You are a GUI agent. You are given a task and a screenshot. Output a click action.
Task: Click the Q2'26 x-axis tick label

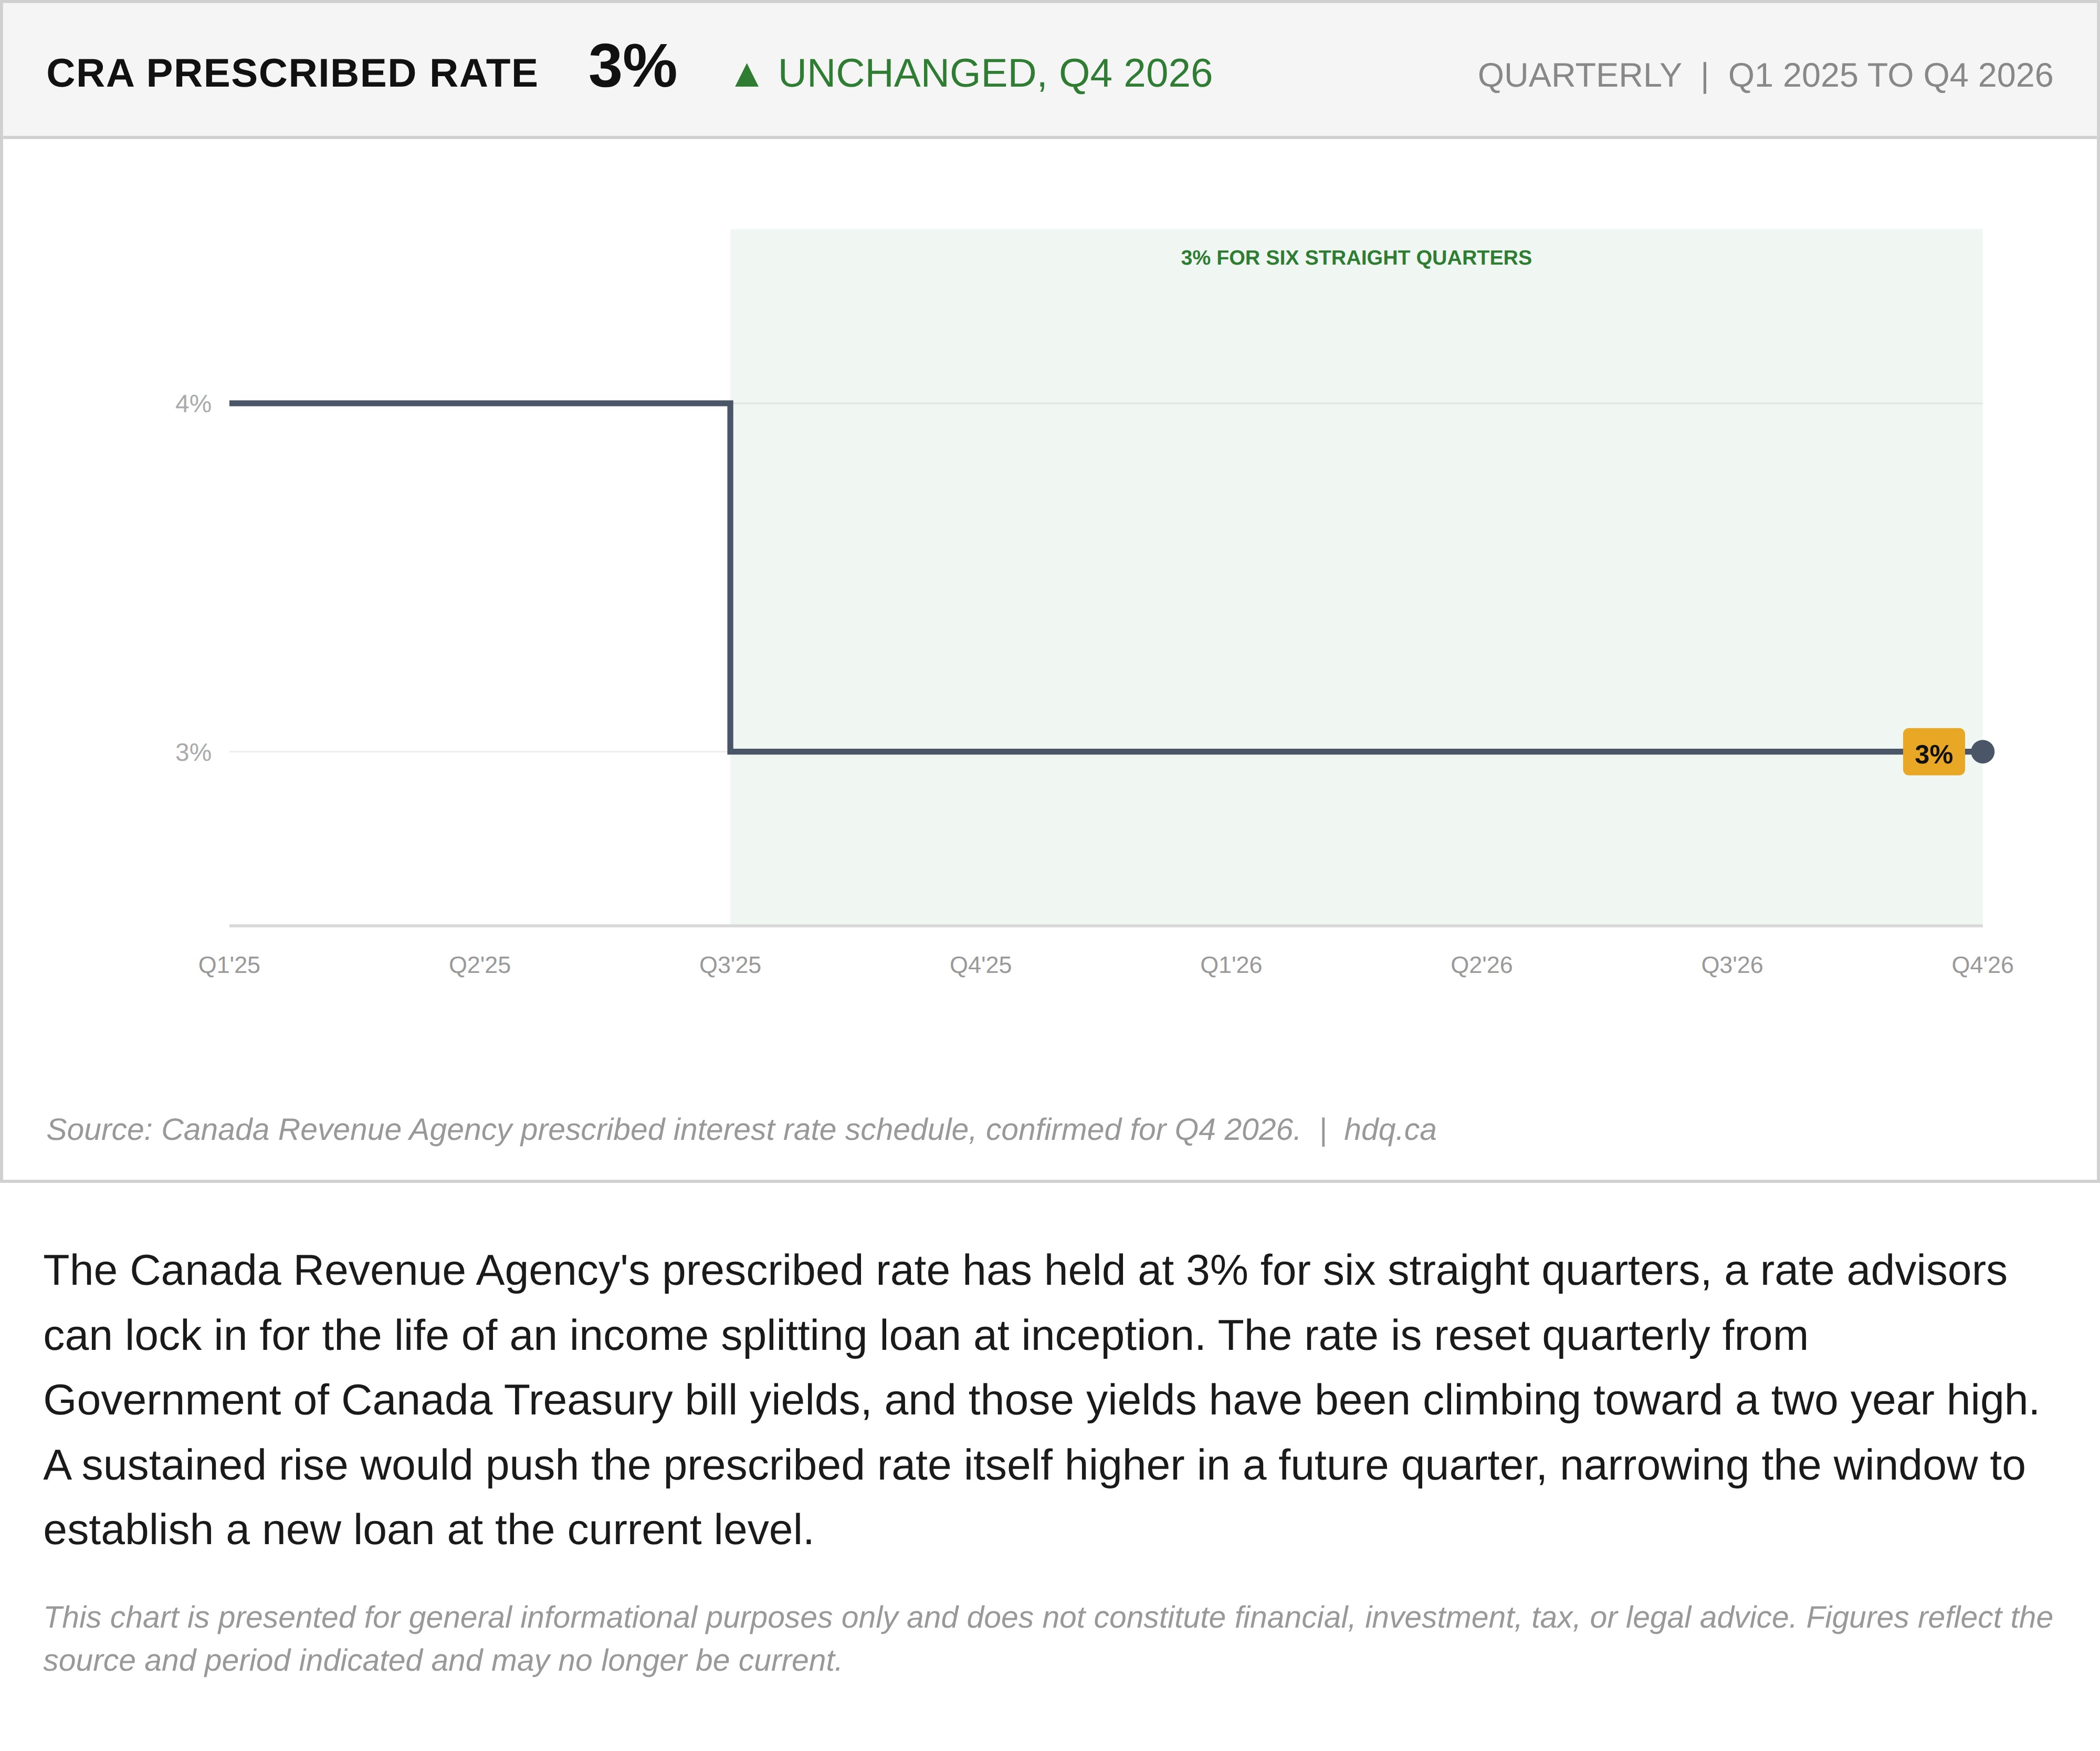(x=1482, y=965)
